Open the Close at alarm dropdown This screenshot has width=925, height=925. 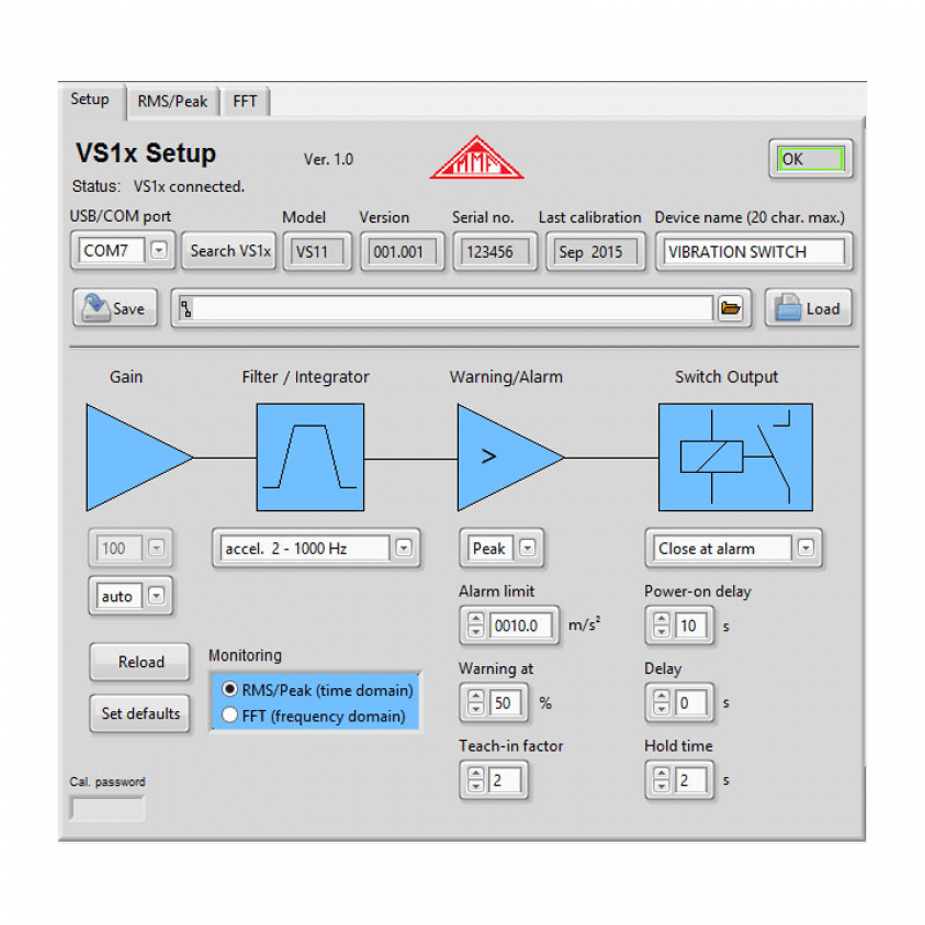pos(808,548)
